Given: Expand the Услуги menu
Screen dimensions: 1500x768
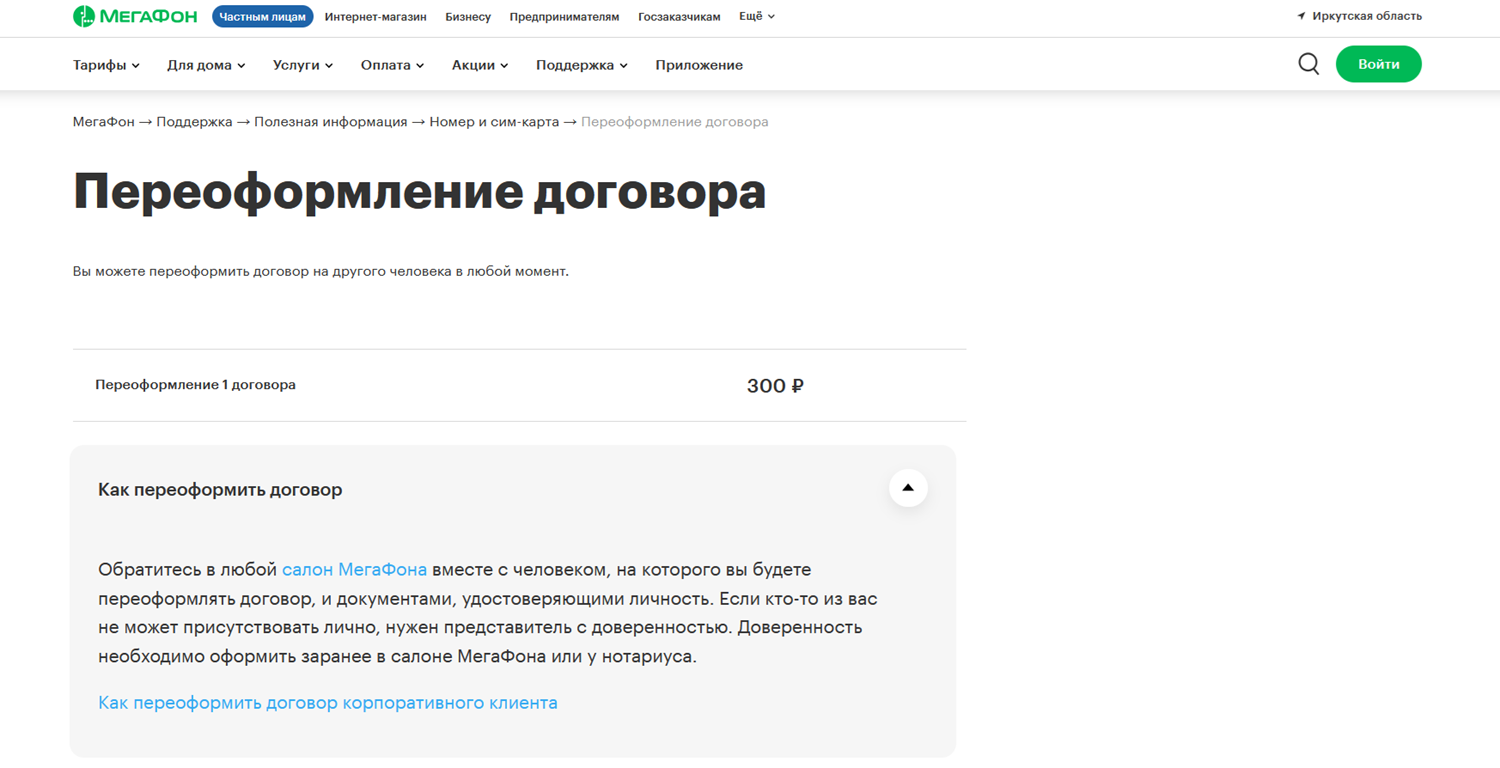Looking at the screenshot, I should pos(303,65).
